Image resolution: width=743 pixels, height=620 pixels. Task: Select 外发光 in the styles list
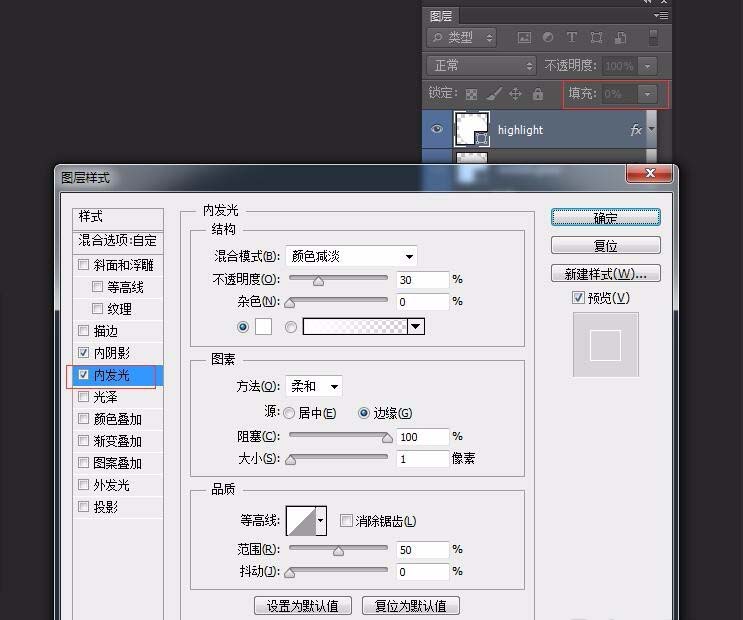[x=111, y=485]
